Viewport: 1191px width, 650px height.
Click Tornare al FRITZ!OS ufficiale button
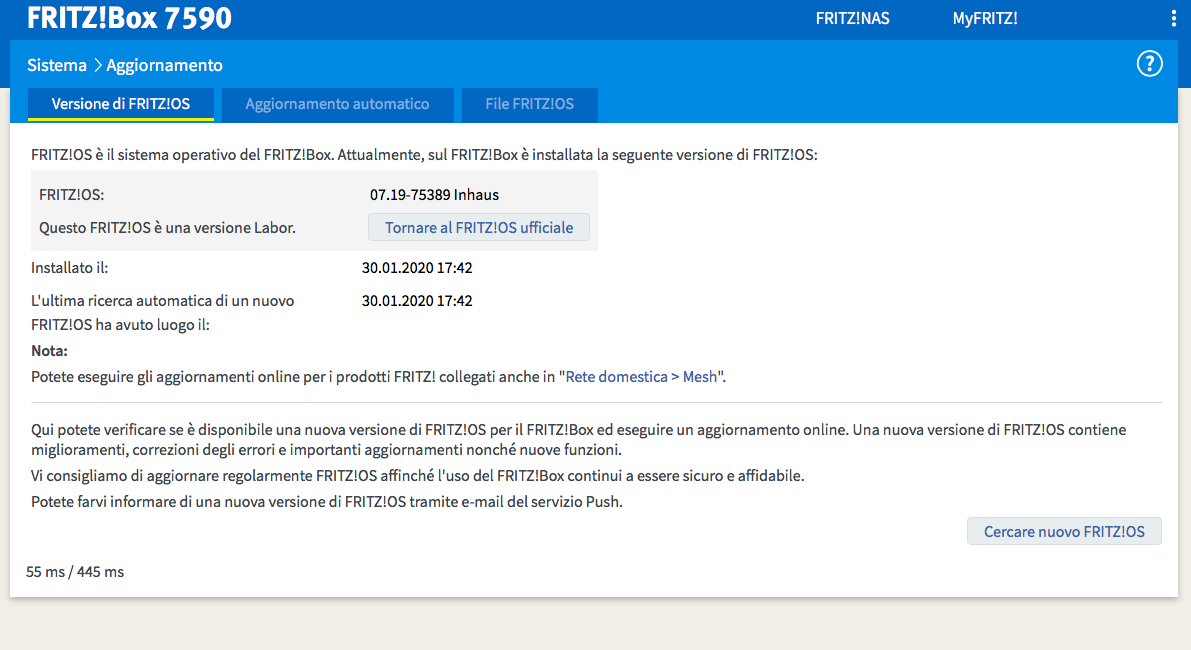click(479, 227)
